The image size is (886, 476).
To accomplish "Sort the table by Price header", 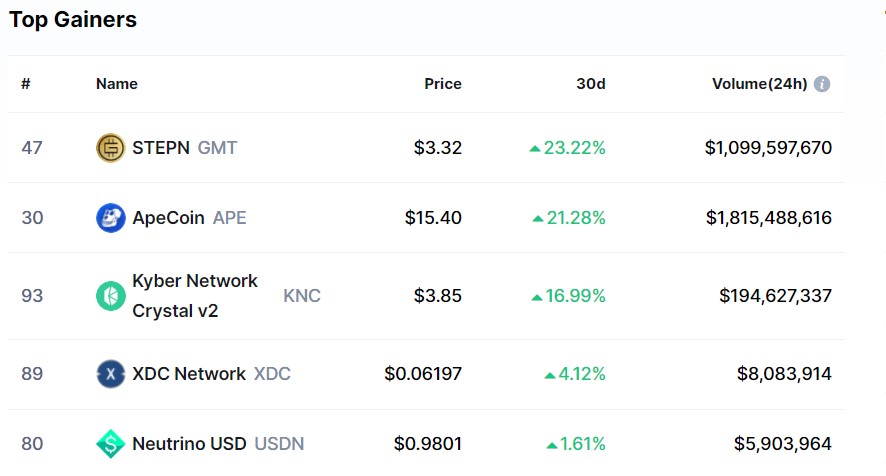I will pos(443,84).
